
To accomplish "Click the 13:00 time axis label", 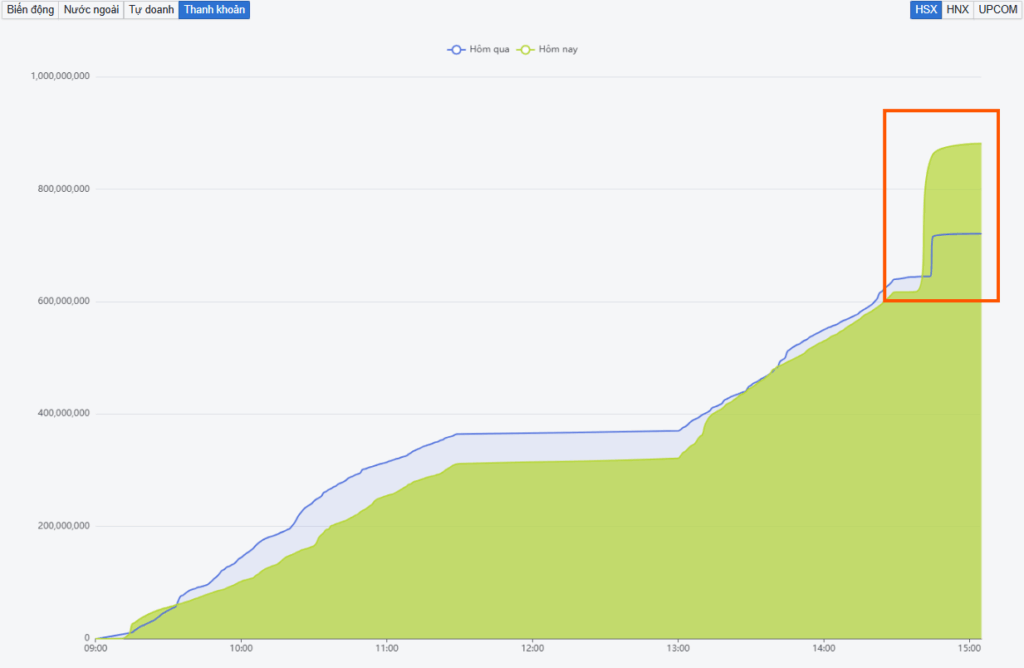I will (x=678, y=648).
